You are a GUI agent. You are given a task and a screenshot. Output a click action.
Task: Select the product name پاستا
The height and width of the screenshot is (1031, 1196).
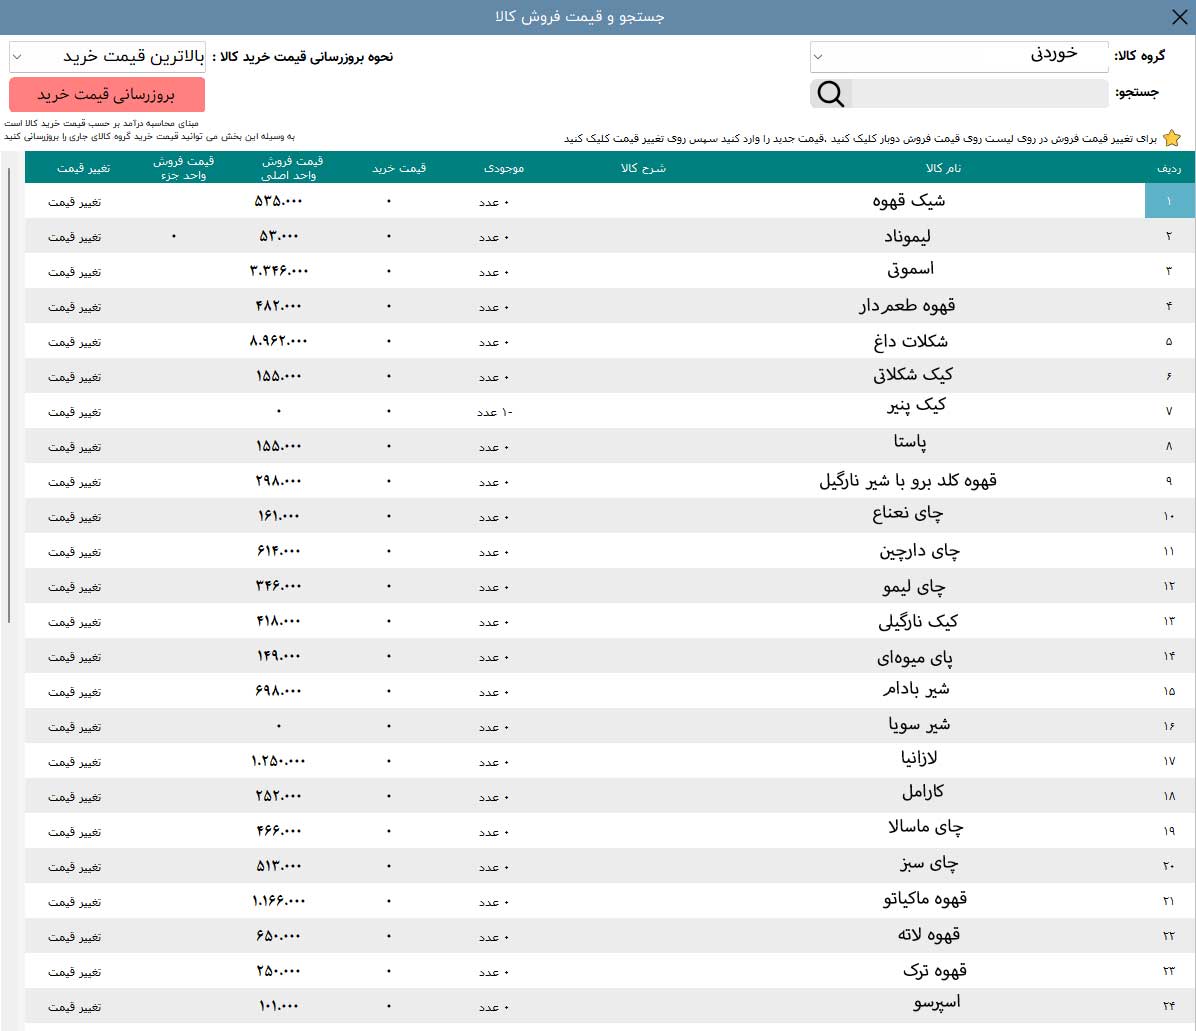910,442
